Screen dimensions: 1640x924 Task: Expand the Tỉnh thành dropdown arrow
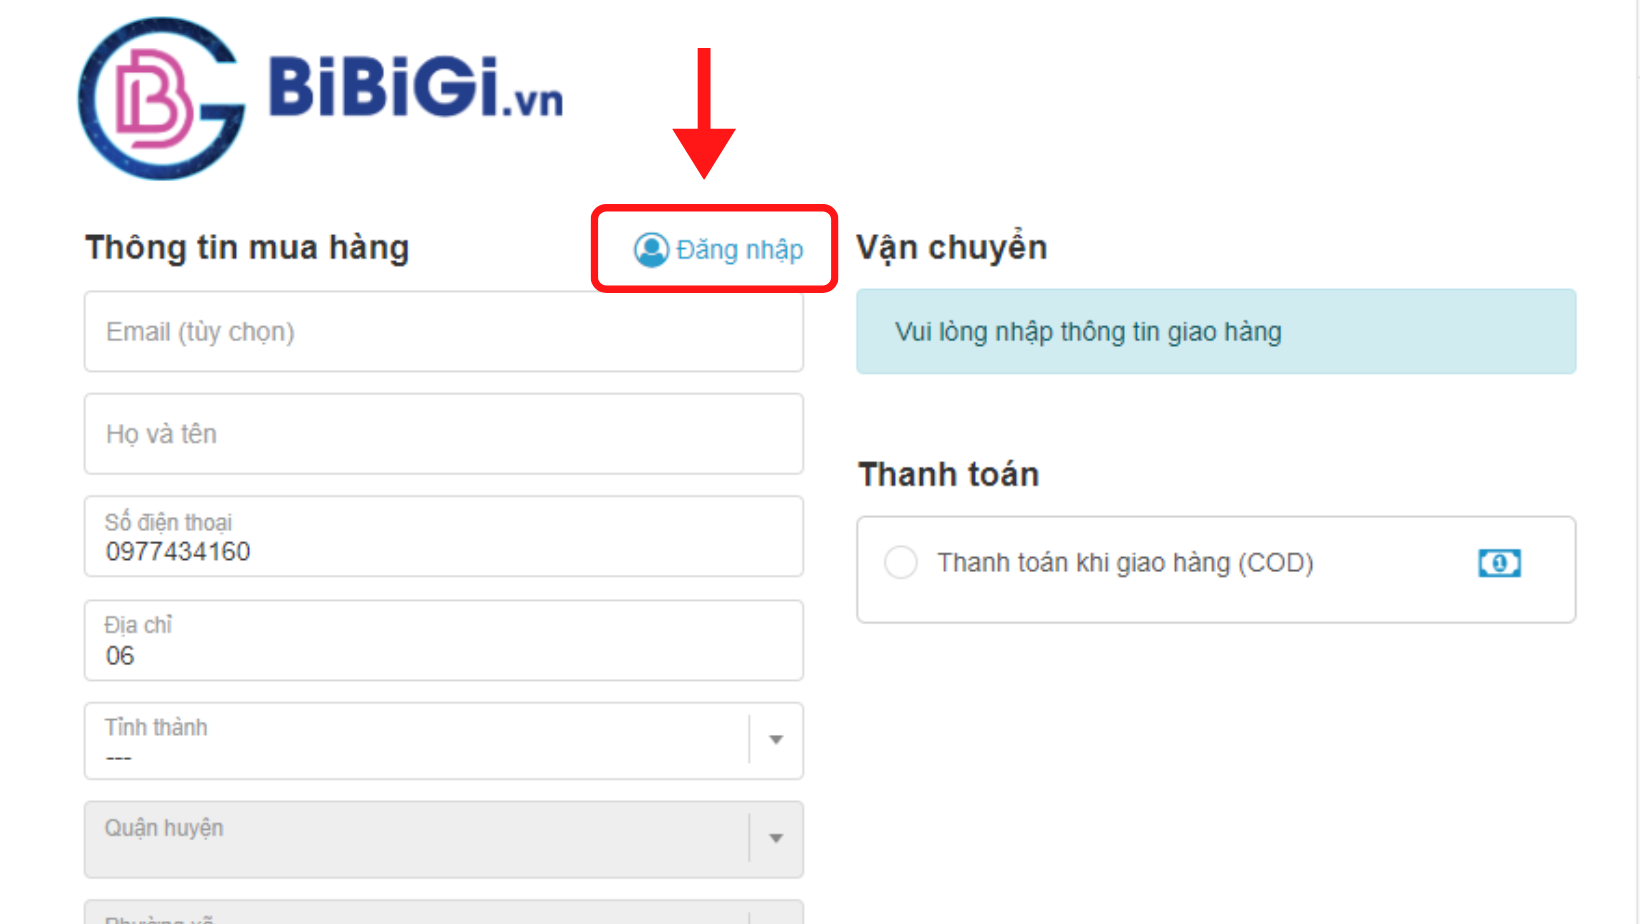click(x=776, y=740)
